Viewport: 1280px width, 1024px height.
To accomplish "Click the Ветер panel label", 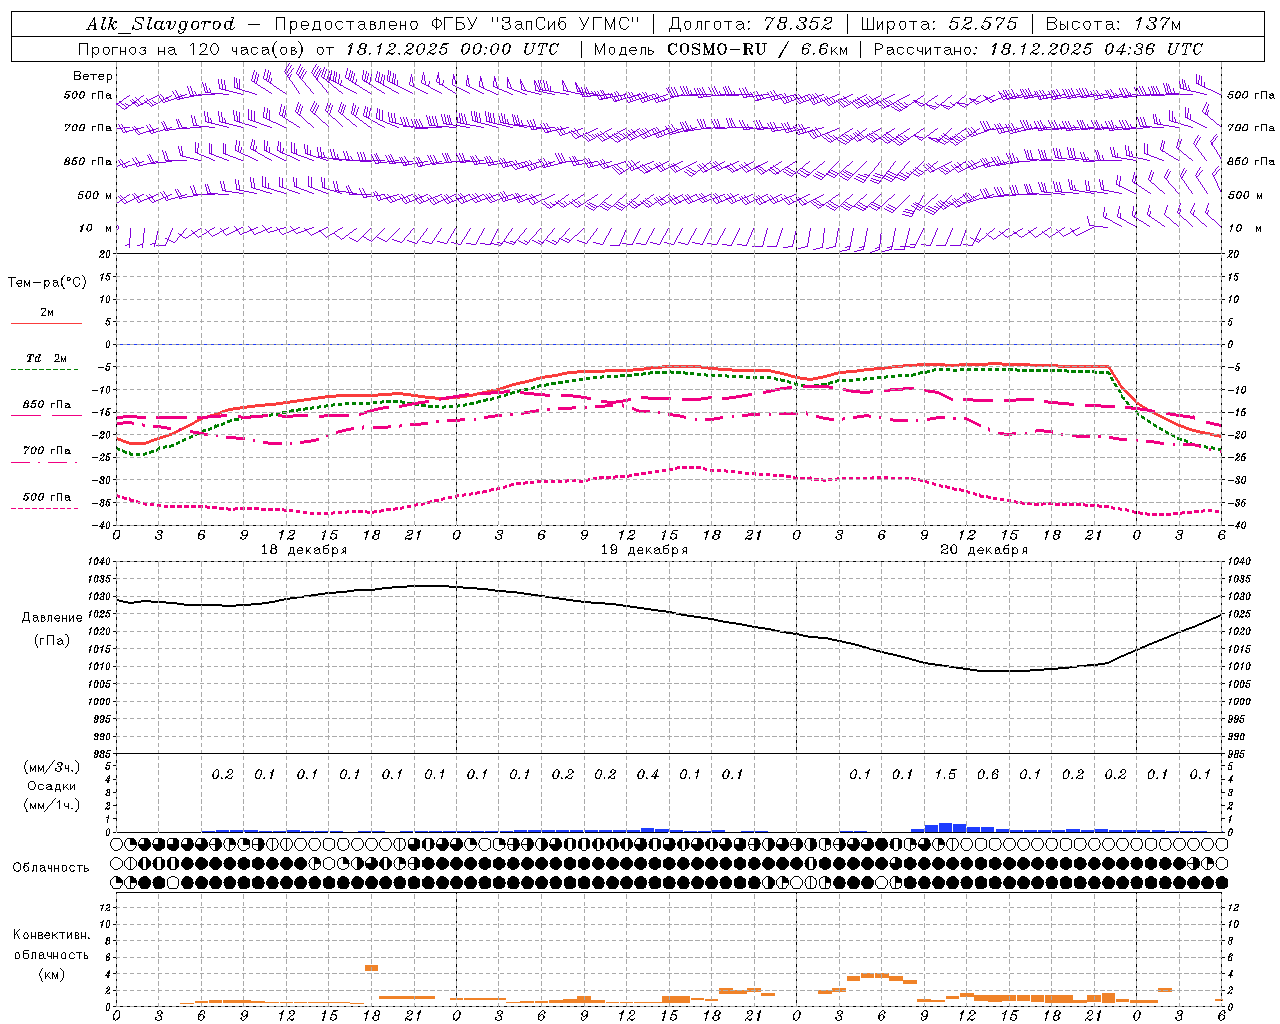I will [93, 76].
